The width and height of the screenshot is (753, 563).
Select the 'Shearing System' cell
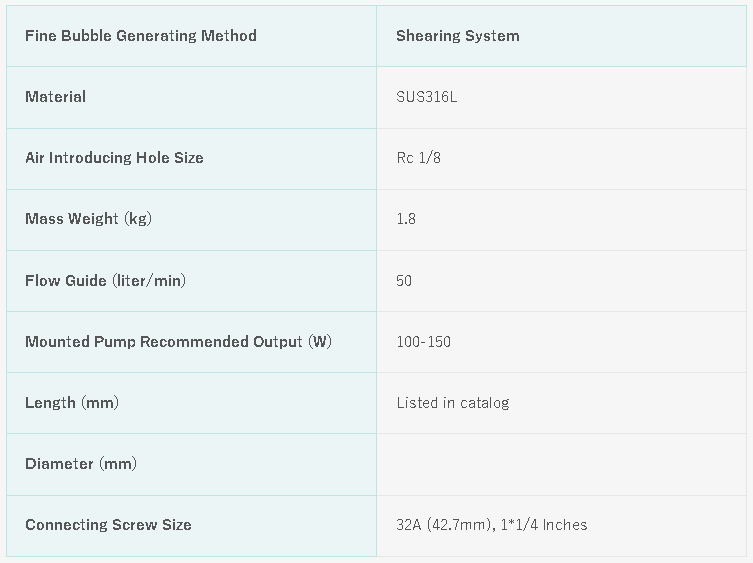457,36
